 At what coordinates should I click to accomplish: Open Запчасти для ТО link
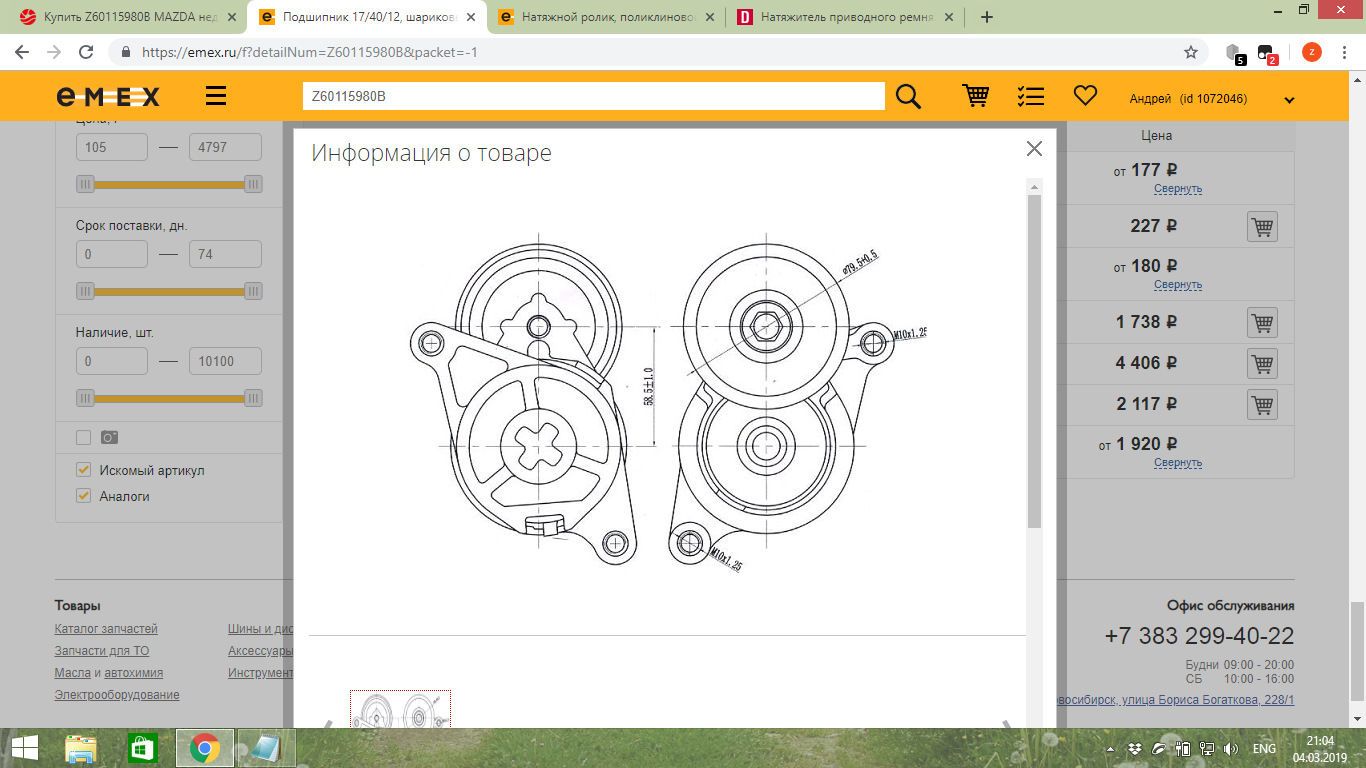click(102, 651)
